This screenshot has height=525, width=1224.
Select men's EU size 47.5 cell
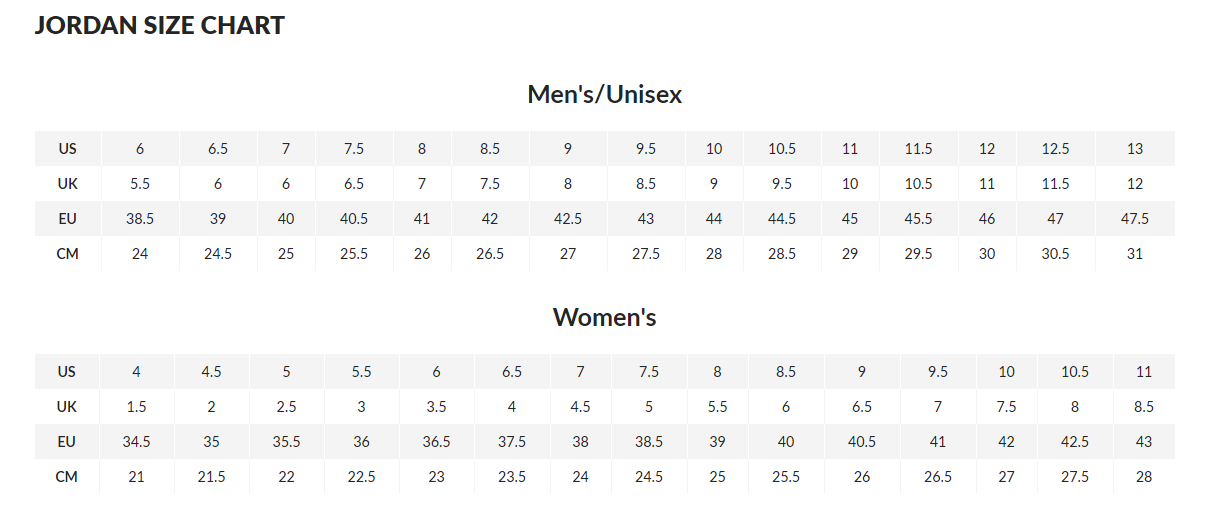[x=1135, y=219]
